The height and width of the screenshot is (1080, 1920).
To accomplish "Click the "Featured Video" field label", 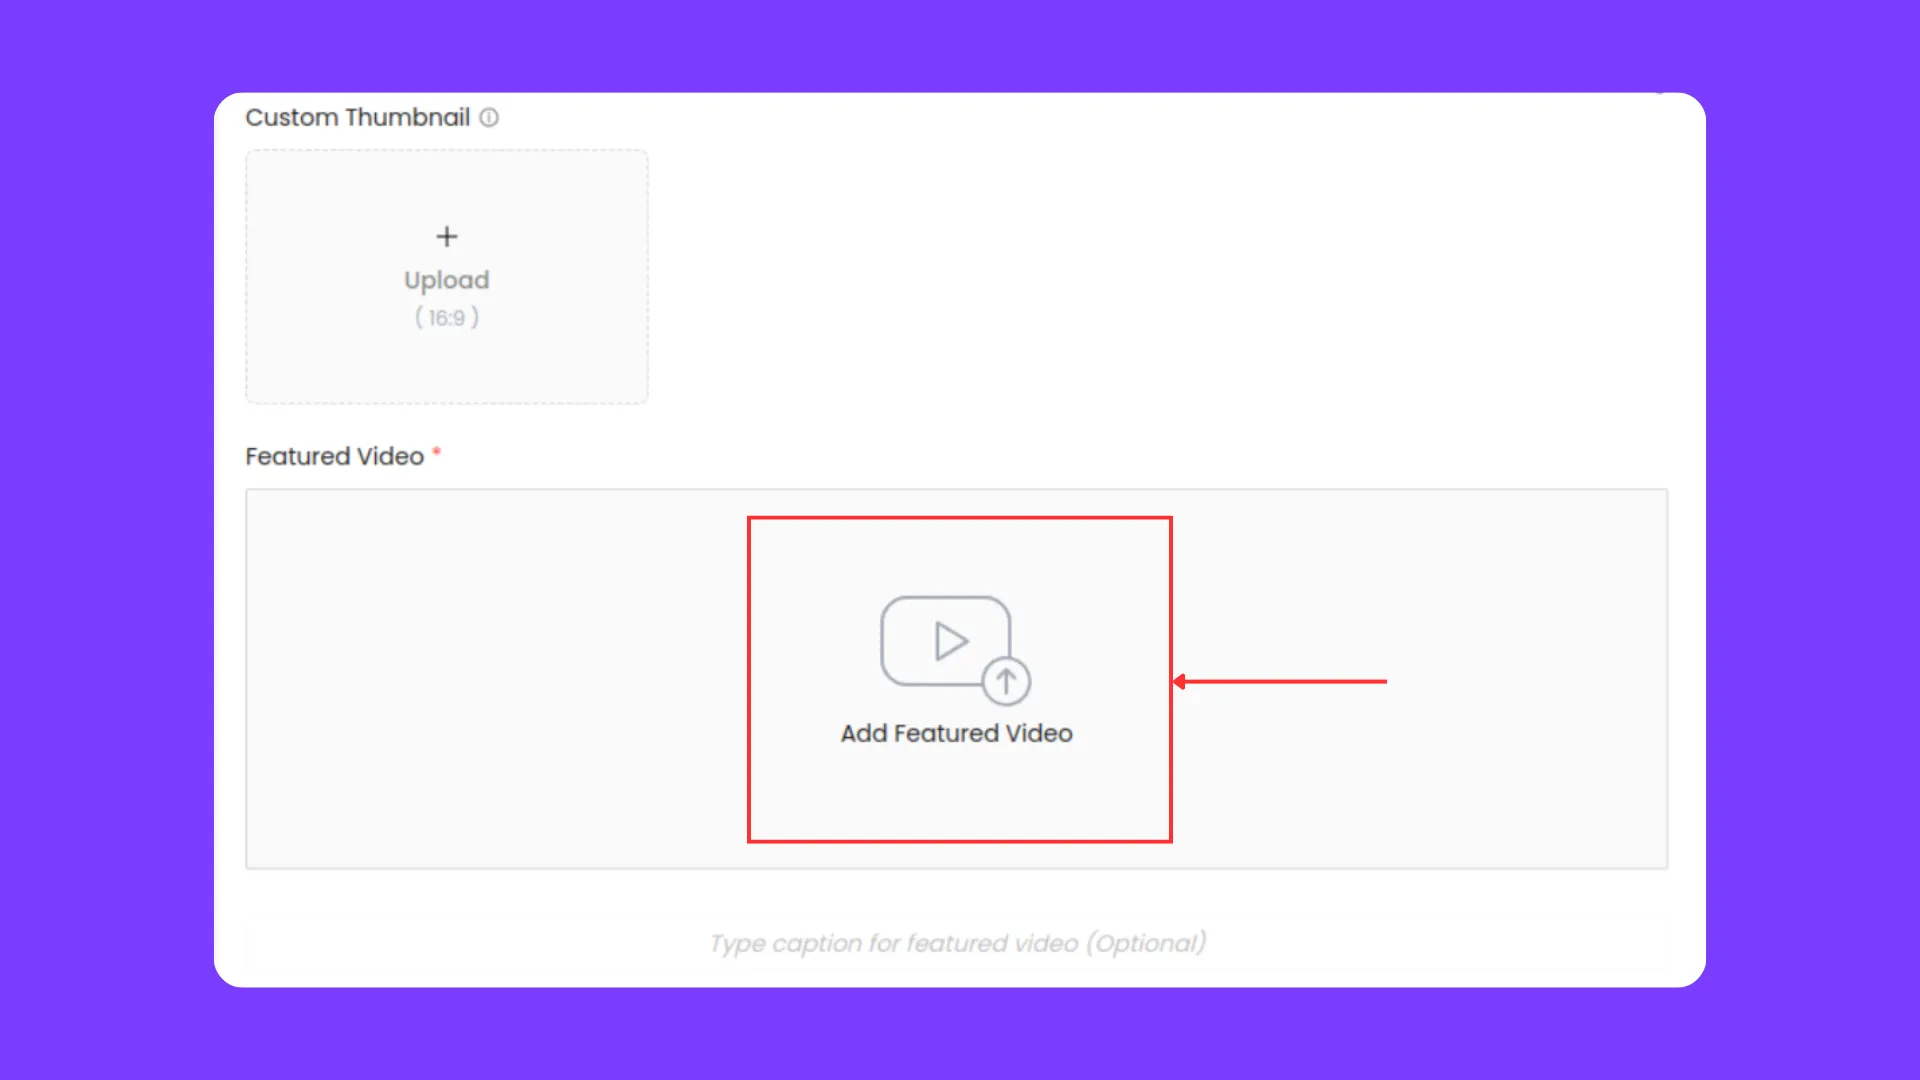I will [x=335, y=457].
